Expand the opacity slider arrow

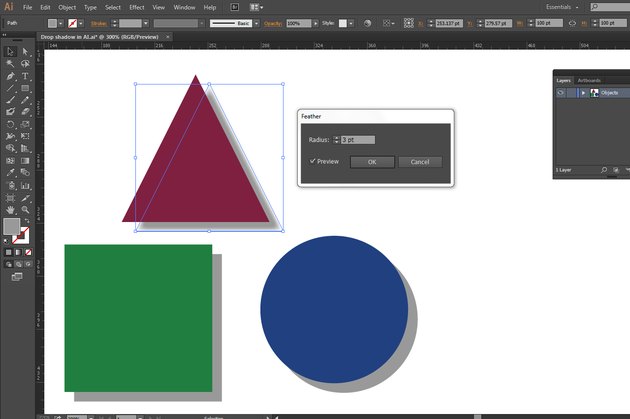point(315,23)
